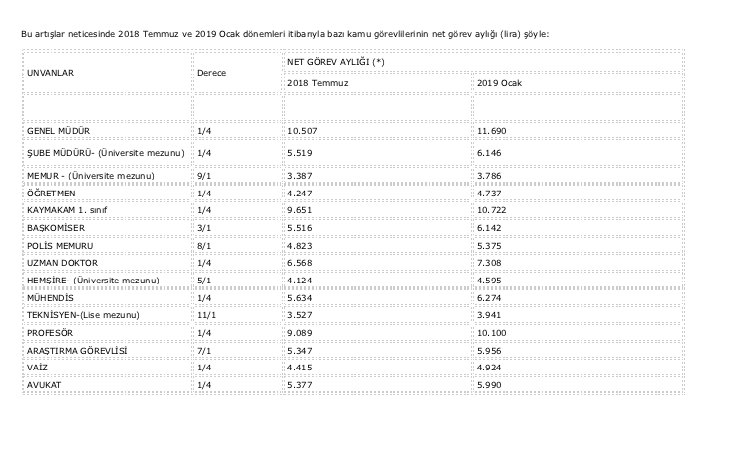Click the 9/1 degree cell for MEMUR

pos(204,175)
